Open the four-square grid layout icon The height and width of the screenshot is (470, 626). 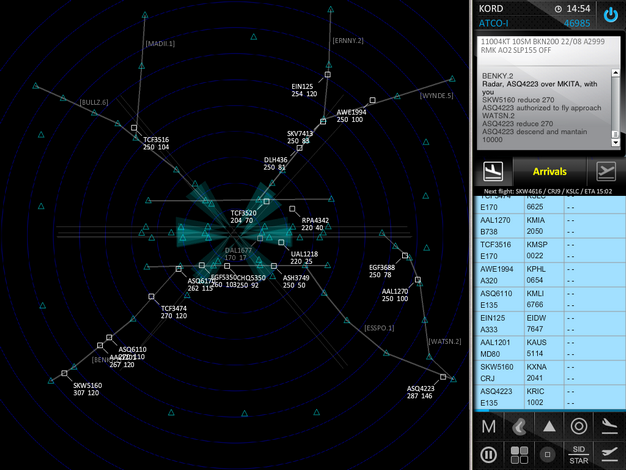click(x=519, y=455)
